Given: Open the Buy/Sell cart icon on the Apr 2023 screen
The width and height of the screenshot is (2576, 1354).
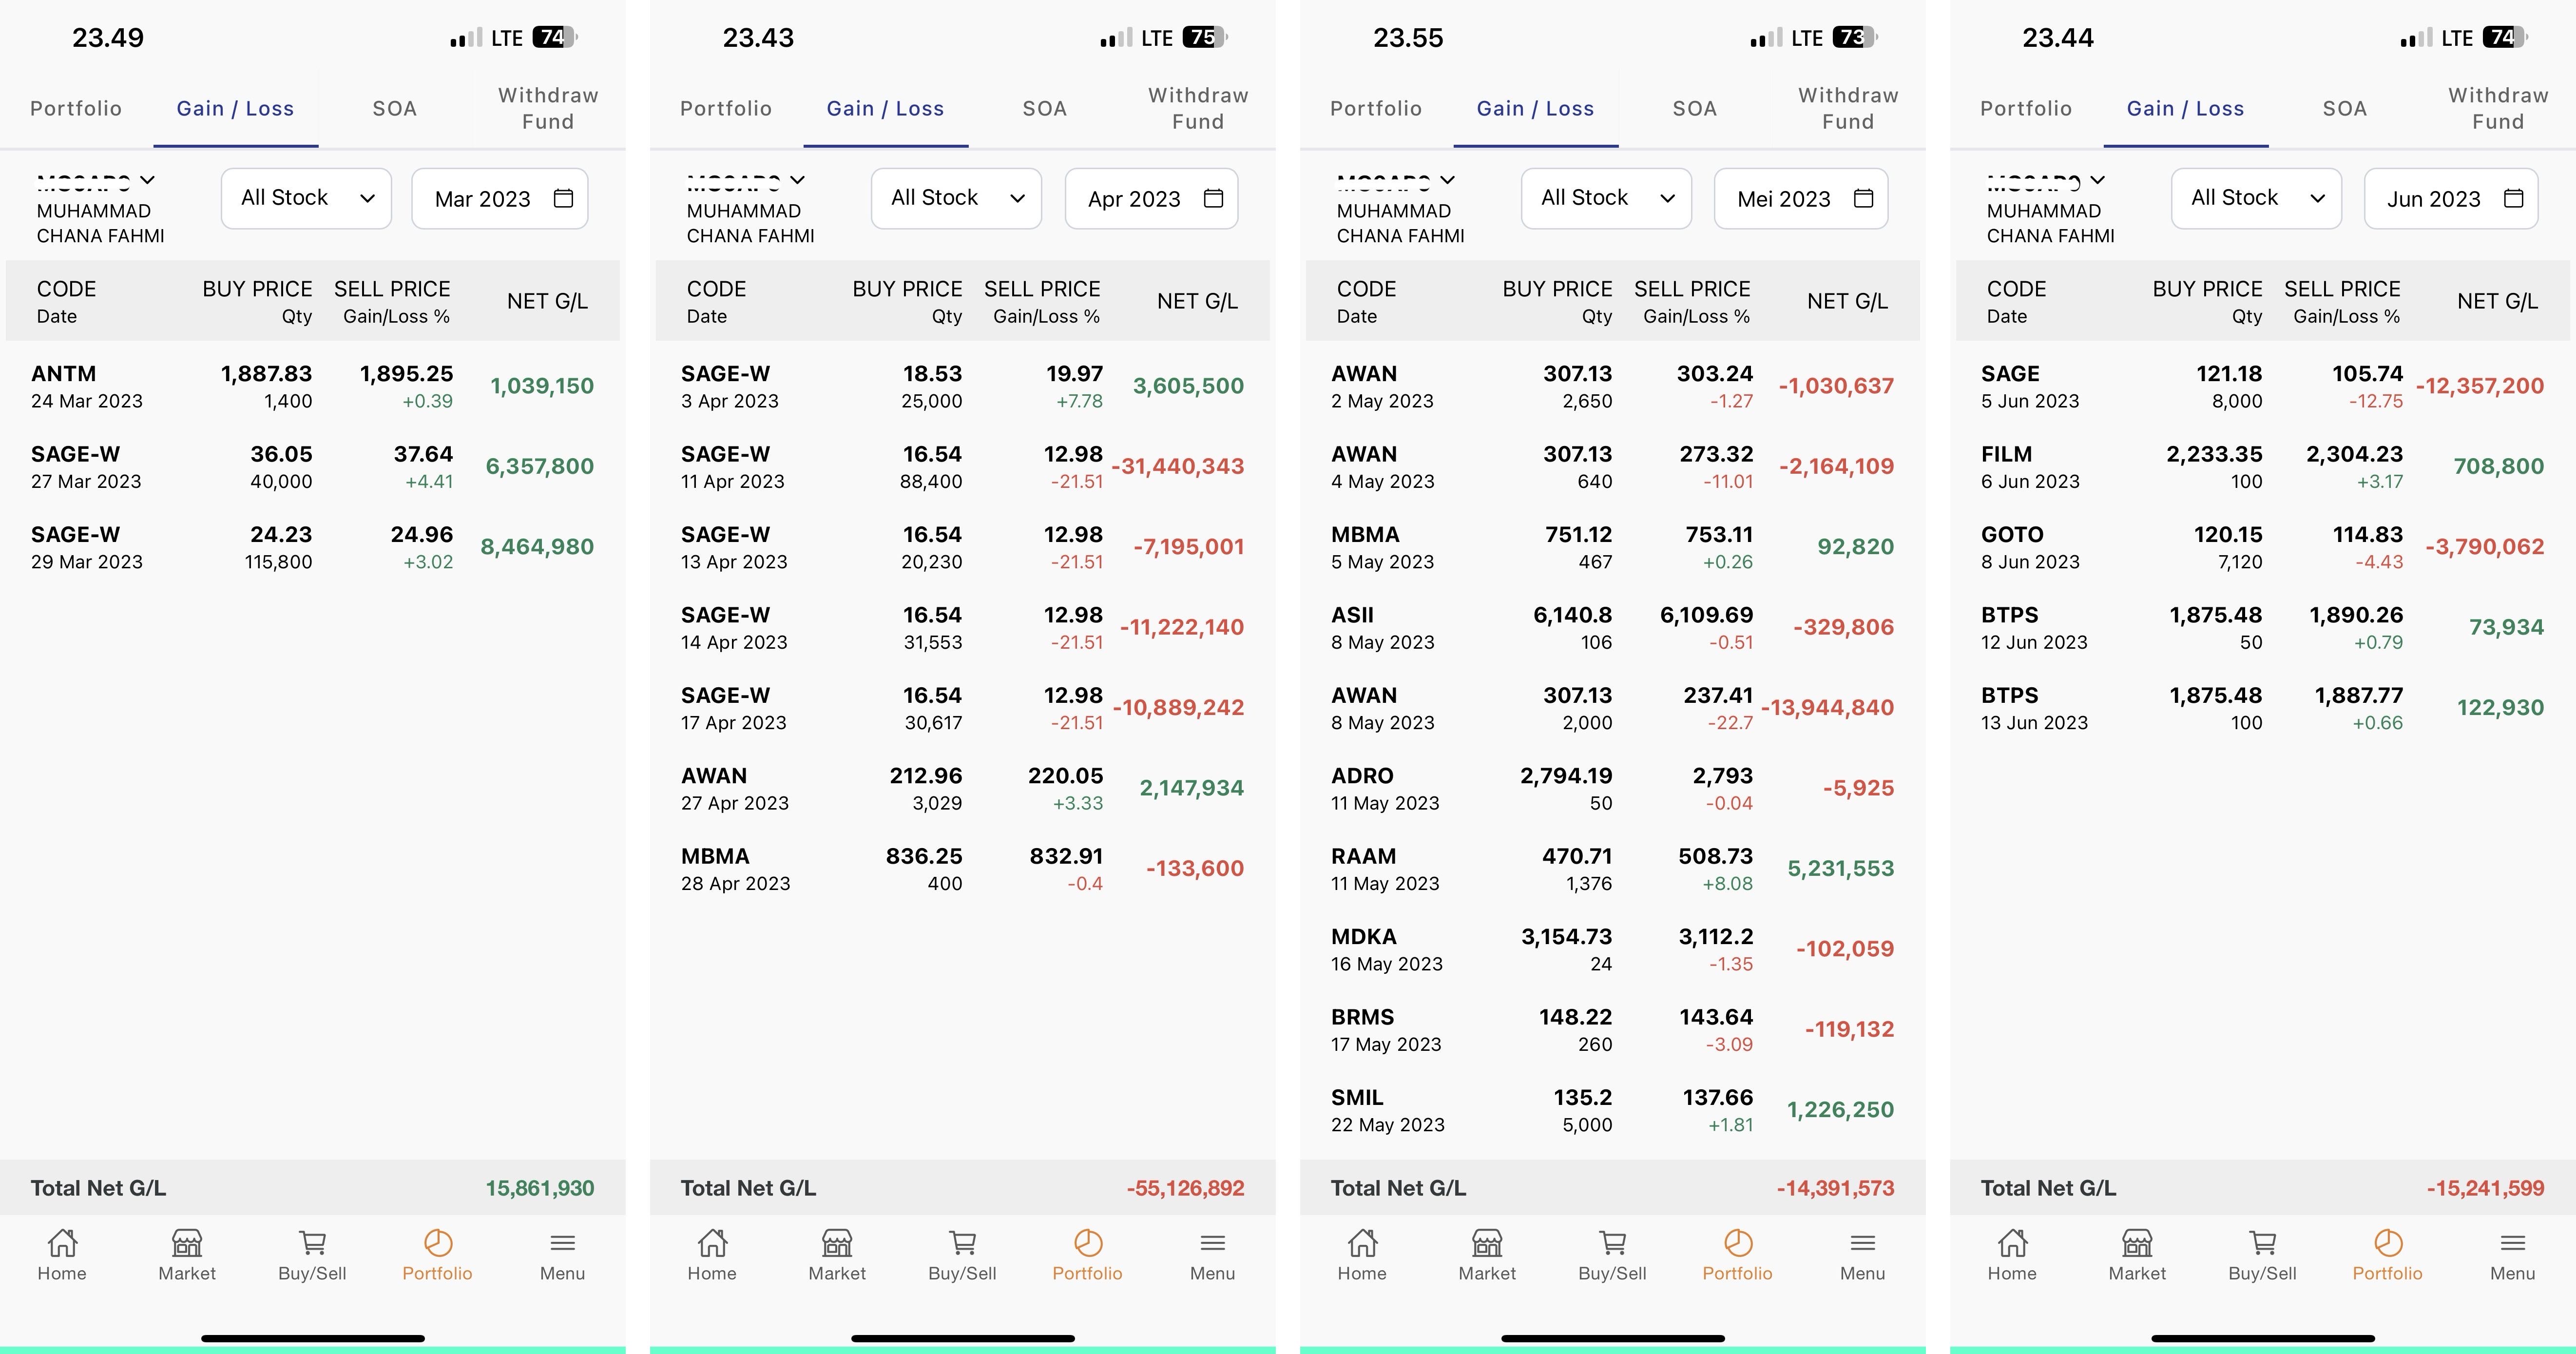Looking at the screenshot, I should point(962,1243).
